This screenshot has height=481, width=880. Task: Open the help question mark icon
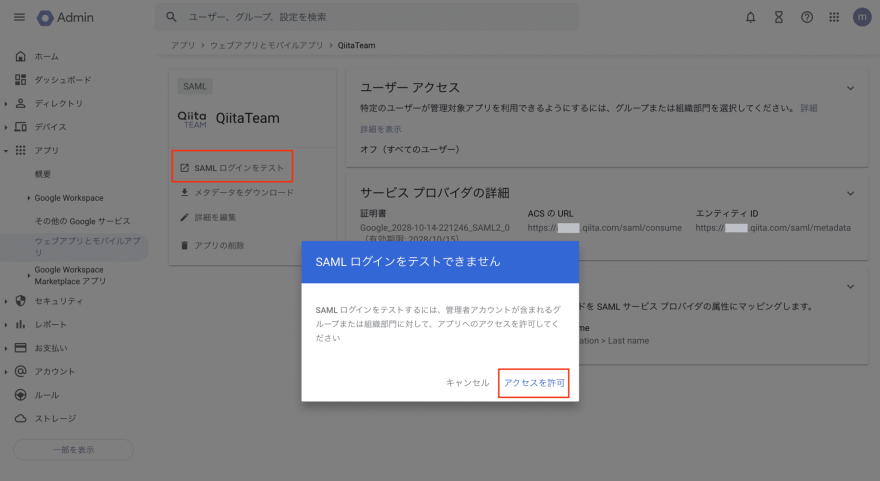[x=806, y=17]
